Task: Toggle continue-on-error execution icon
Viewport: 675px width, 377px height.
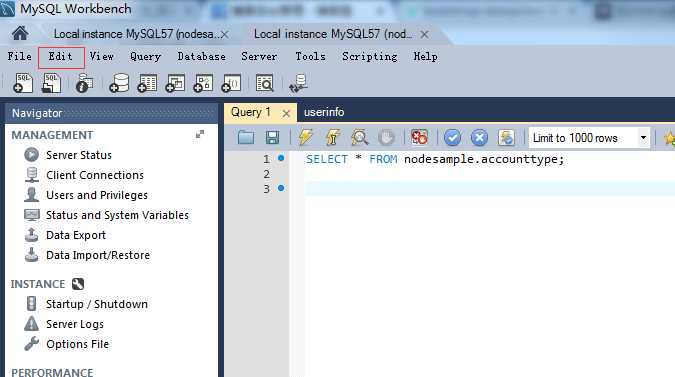Action: click(419, 137)
